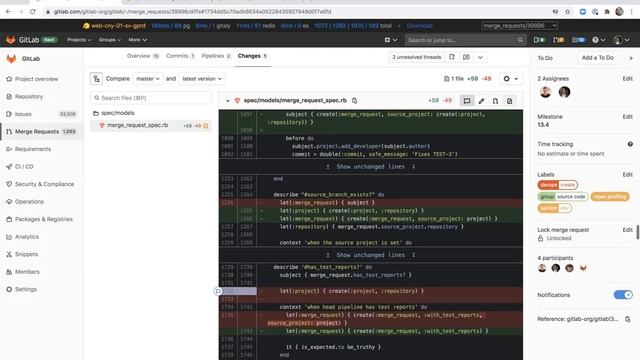
Task: Open Members in sidebar
Action: click(x=27, y=272)
